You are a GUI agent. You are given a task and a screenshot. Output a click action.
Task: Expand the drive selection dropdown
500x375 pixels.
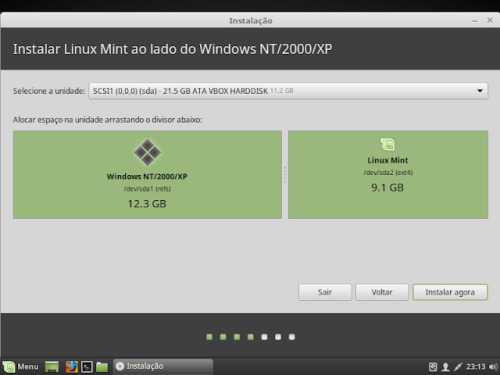coord(288,91)
